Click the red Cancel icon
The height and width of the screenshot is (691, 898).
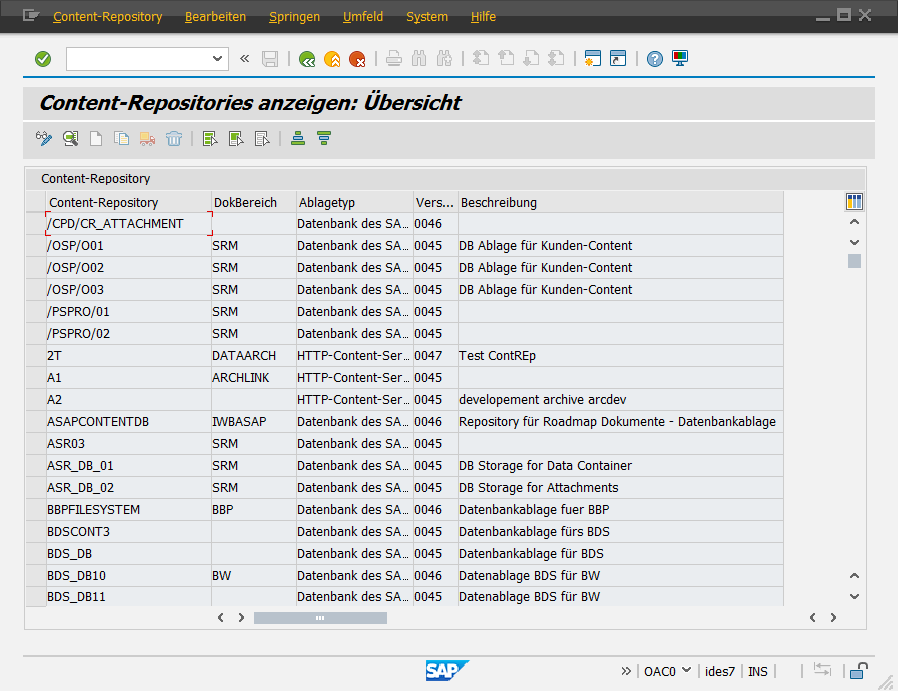(x=357, y=59)
